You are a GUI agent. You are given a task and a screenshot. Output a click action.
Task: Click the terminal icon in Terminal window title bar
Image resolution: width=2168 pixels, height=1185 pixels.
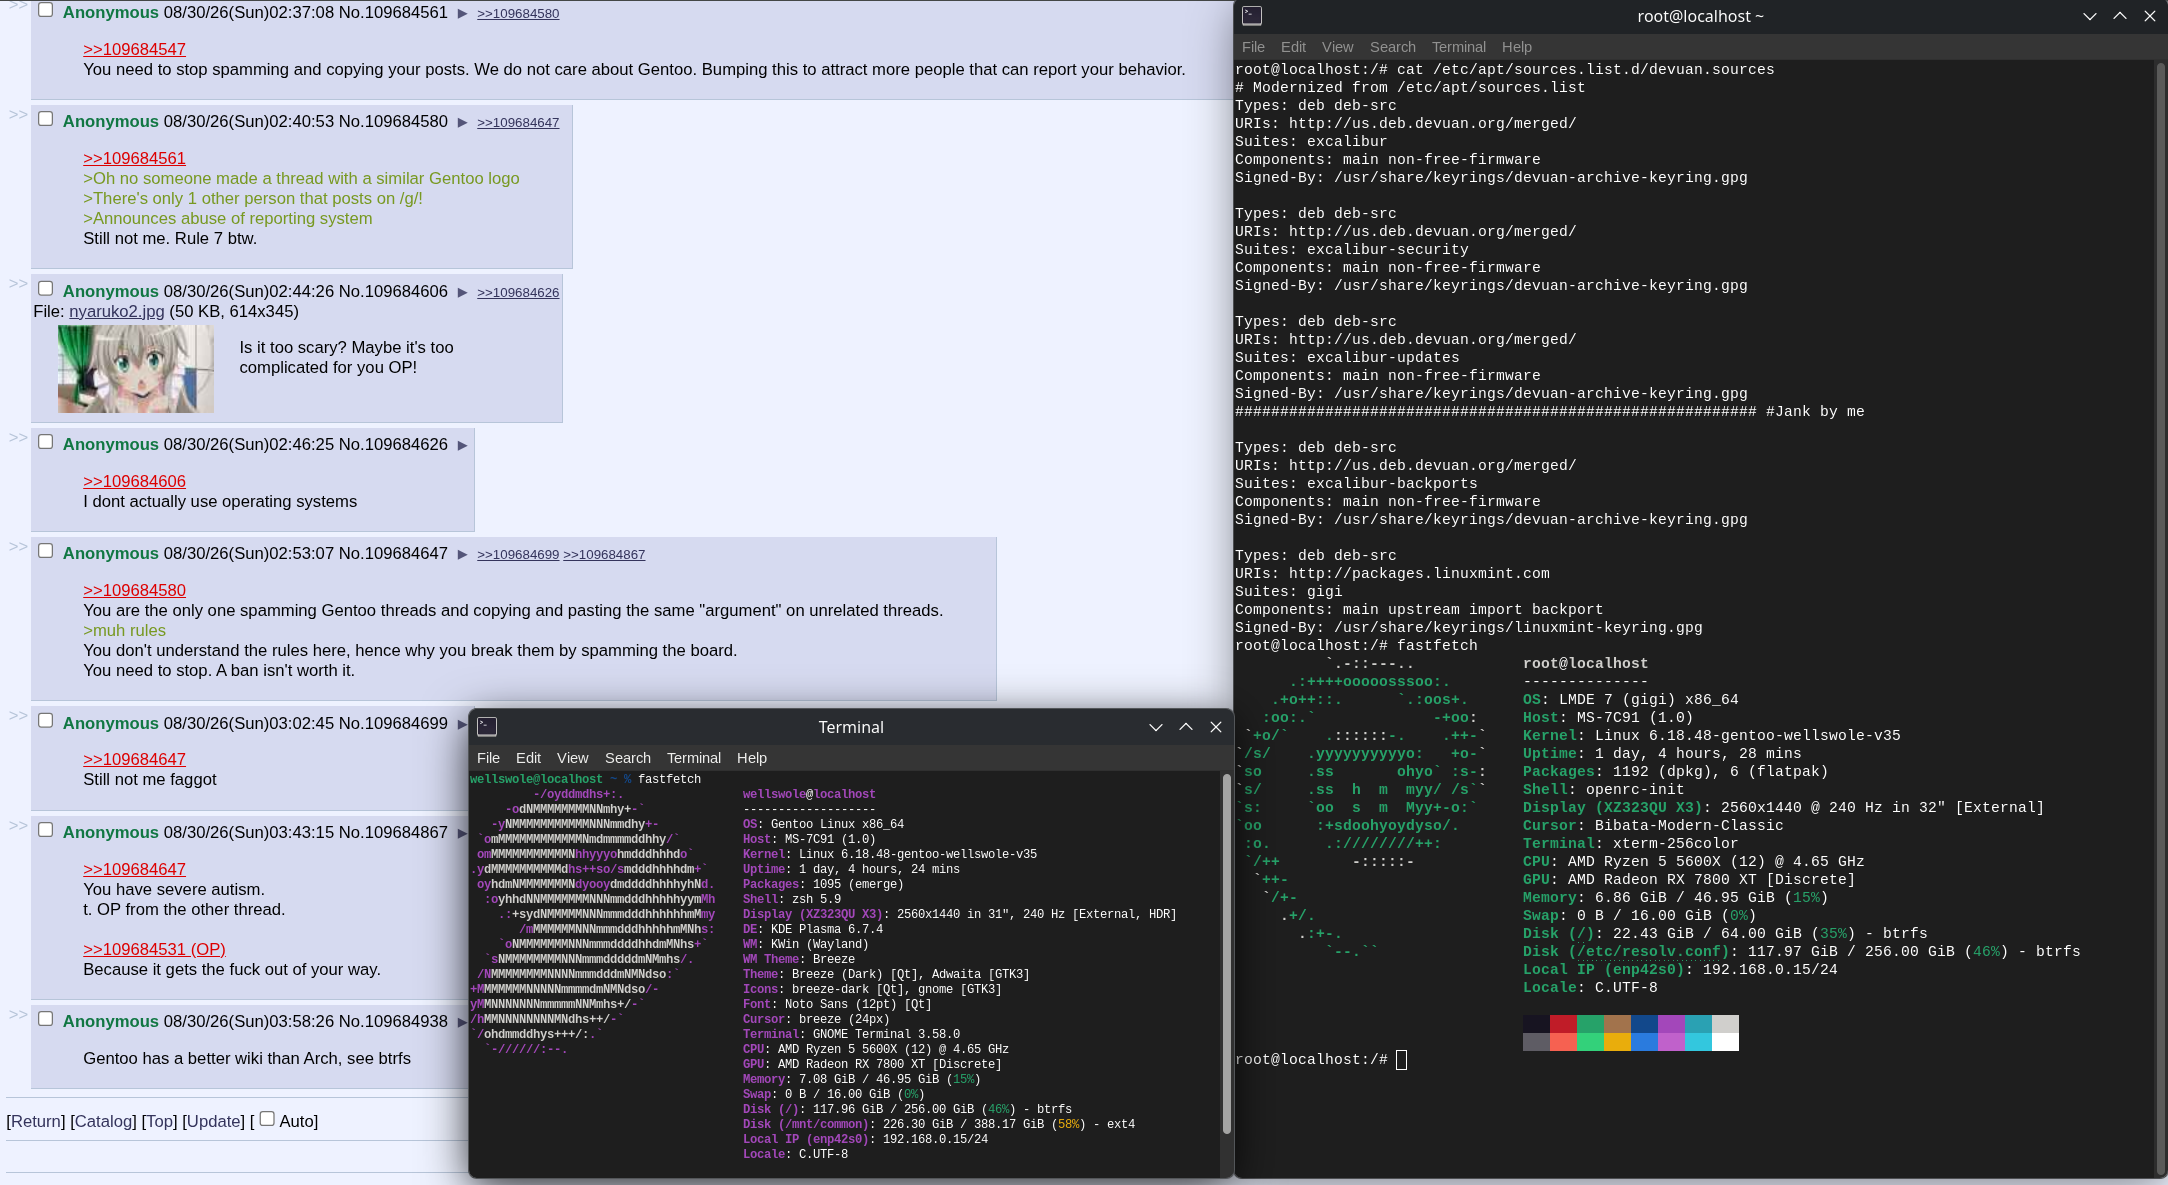487,727
